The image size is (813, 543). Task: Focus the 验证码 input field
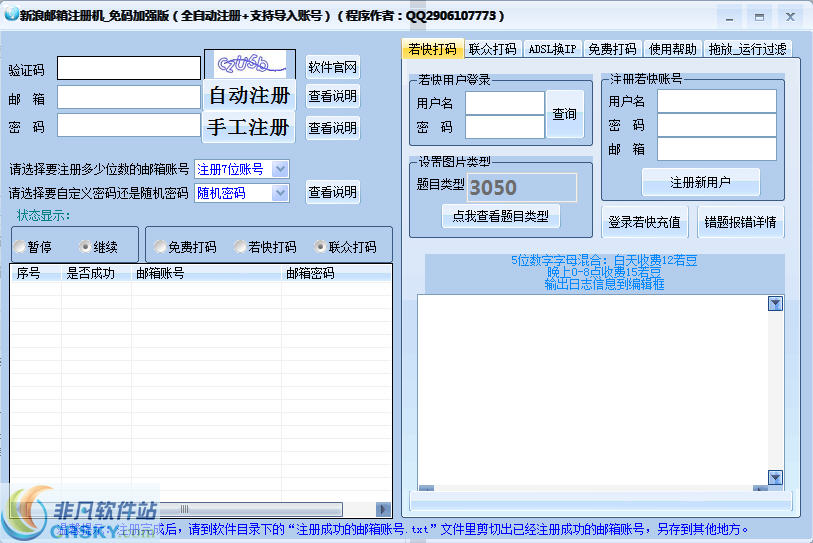tap(129, 68)
